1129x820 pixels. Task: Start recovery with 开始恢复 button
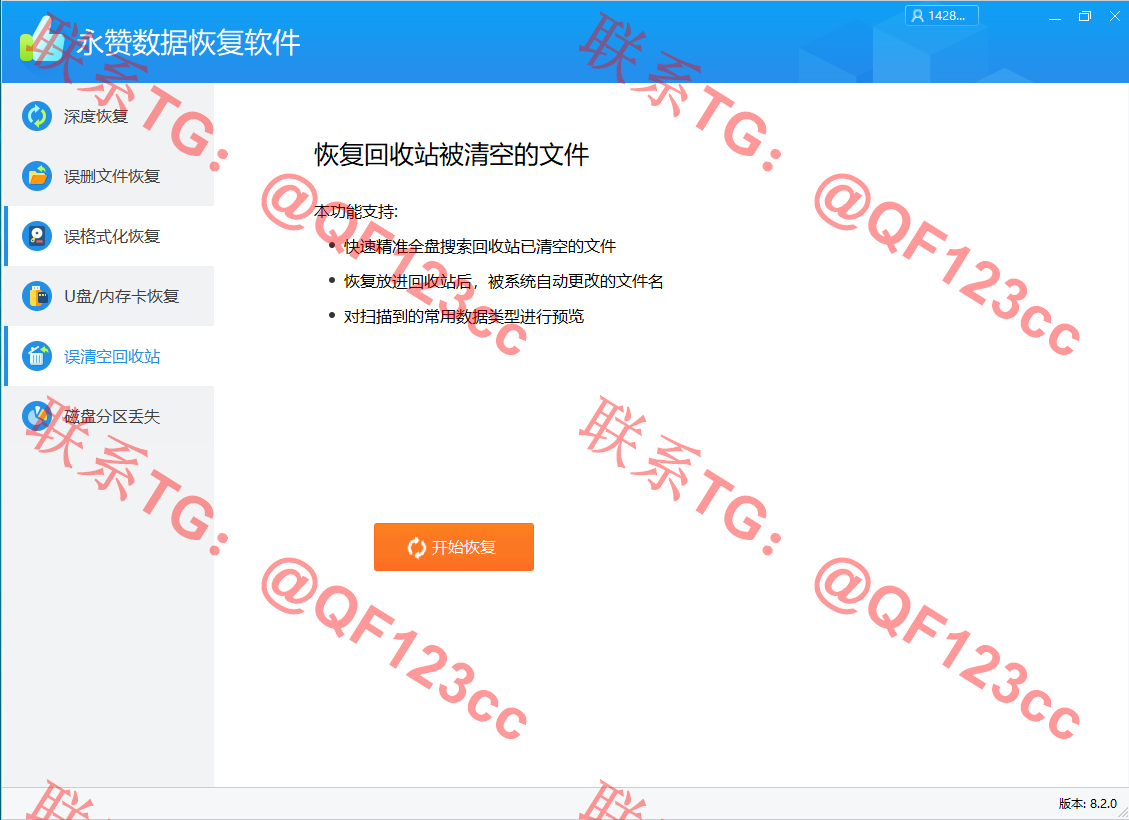pos(454,547)
